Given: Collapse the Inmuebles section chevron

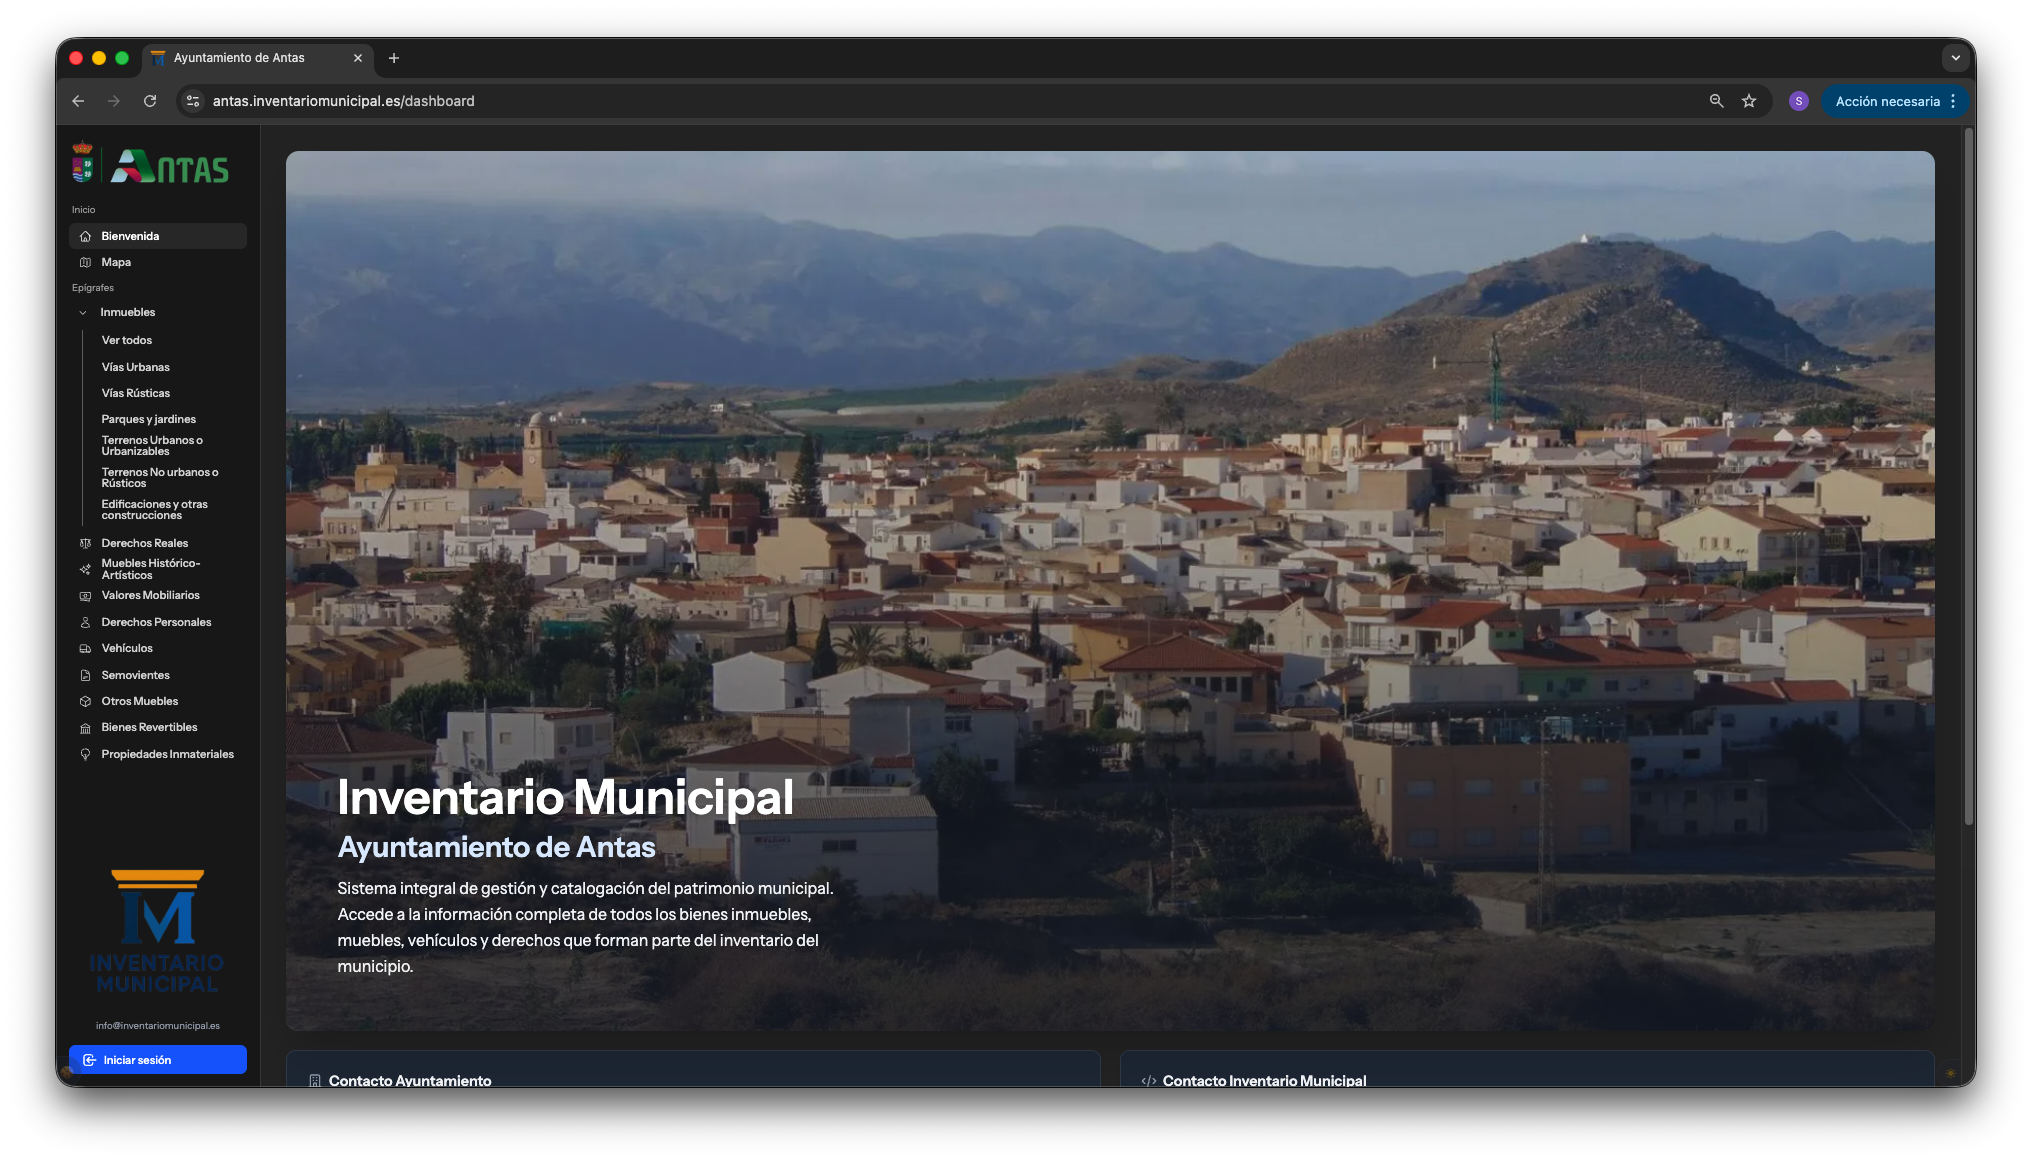Looking at the screenshot, I should click(x=83, y=312).
